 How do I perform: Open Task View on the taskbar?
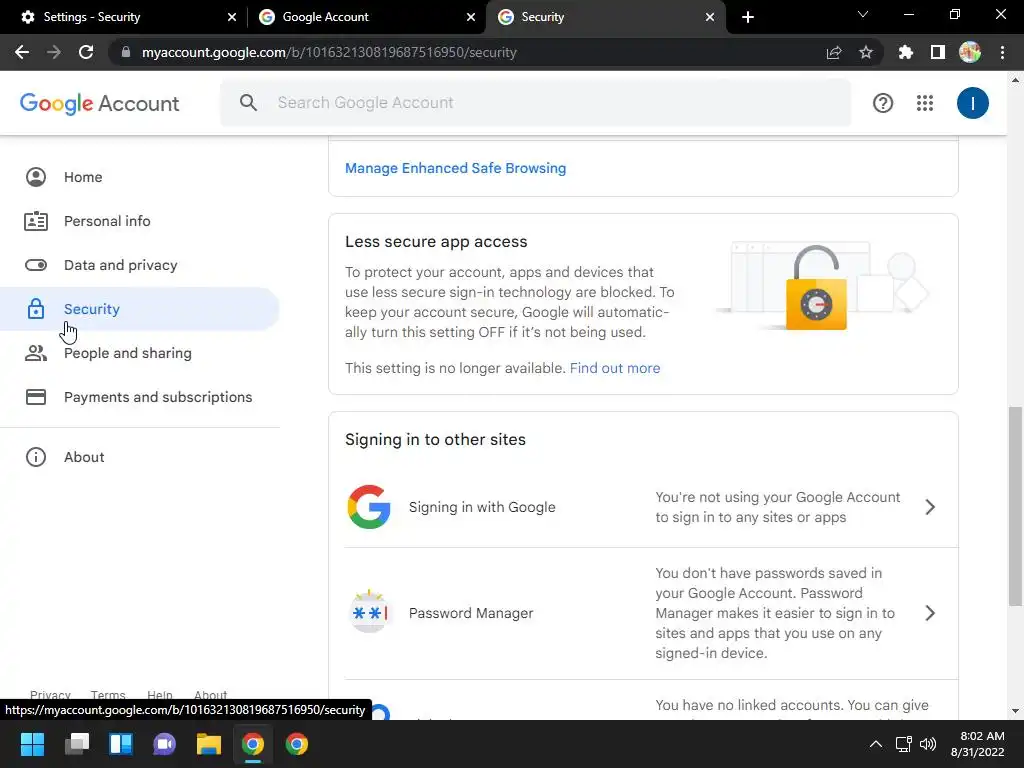point(77,744)
